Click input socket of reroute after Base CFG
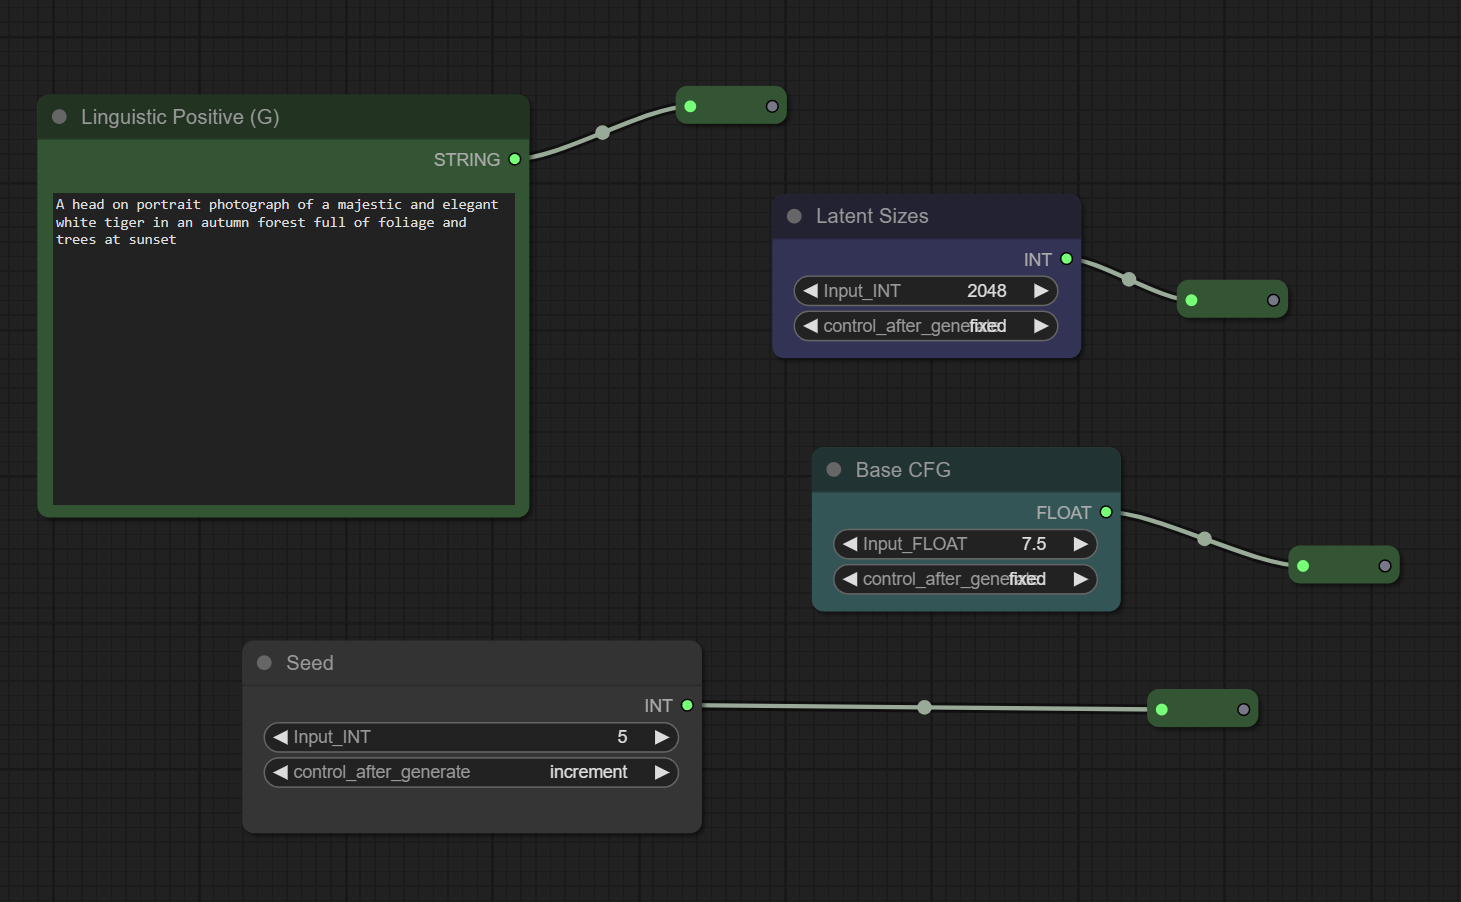 [x=1303, y=566]
